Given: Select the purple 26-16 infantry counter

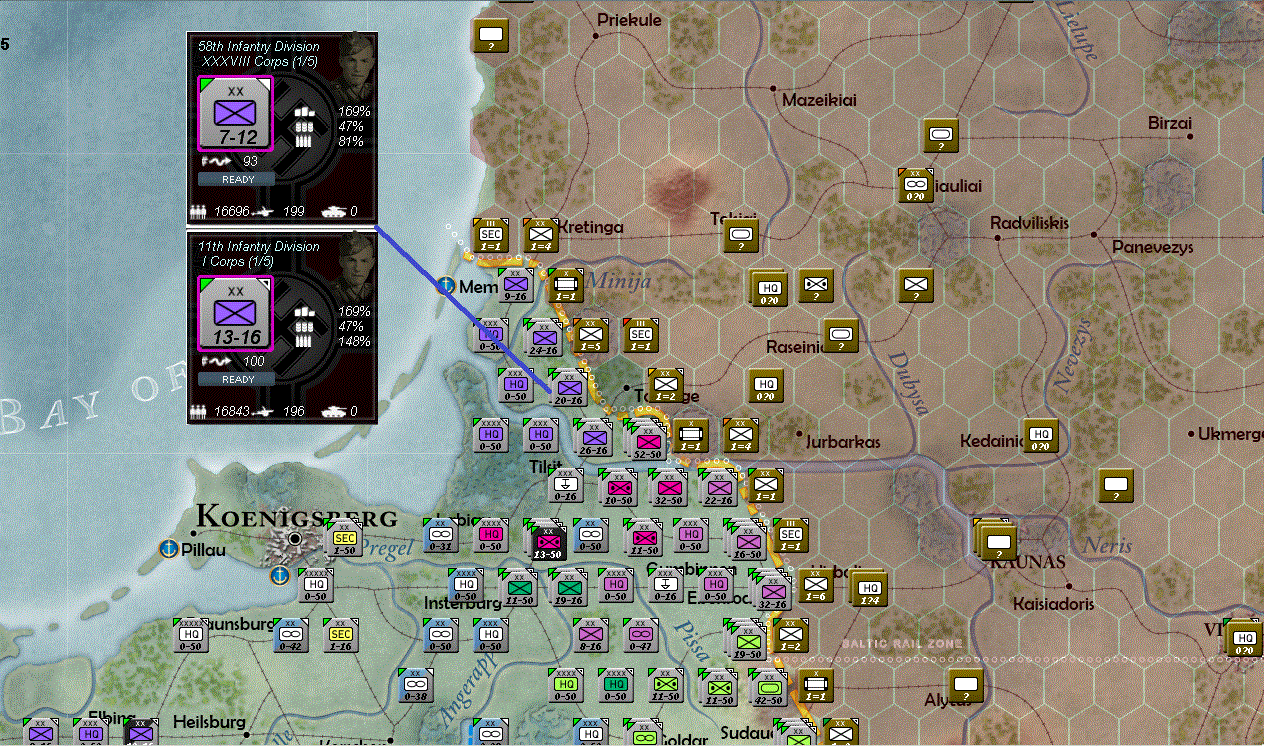Looking at the screenshot, I should (x=593, y=437).
